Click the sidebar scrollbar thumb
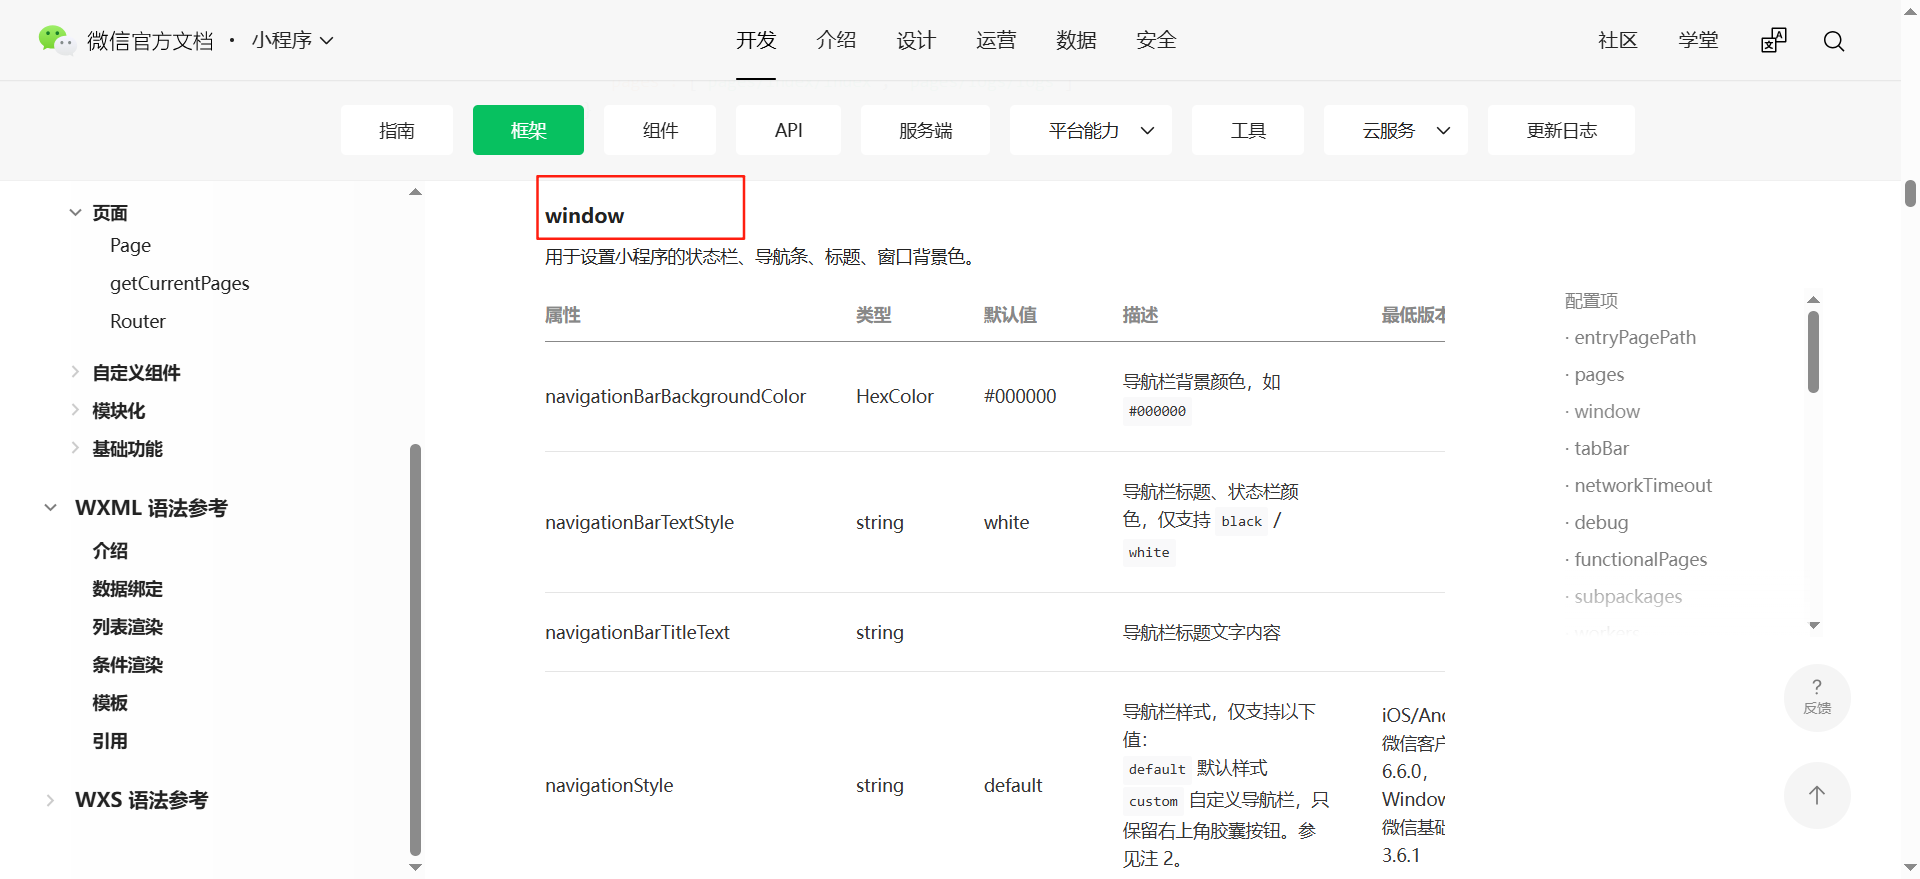 (x=415, y=650)
